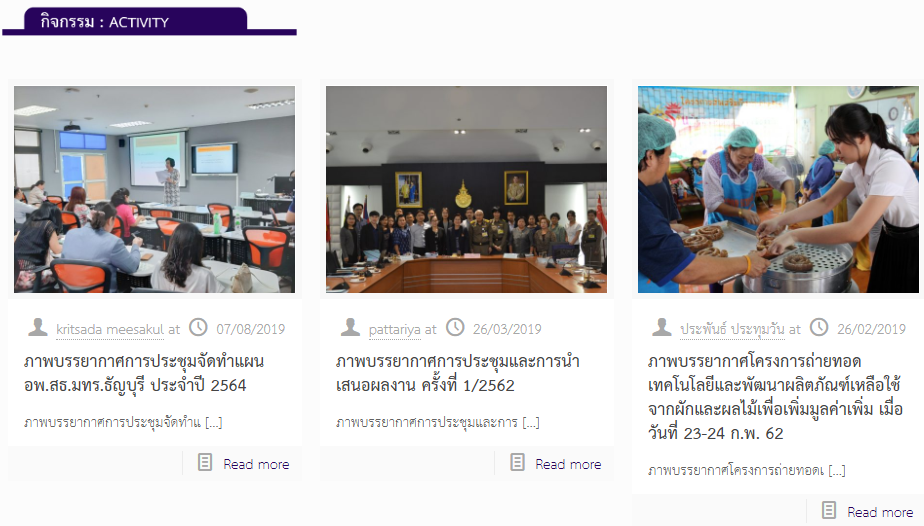Open the classroom meeting photo thumbnail
Image resolution: width=924 pixels, height=526 pixels.
coord(154,189)
